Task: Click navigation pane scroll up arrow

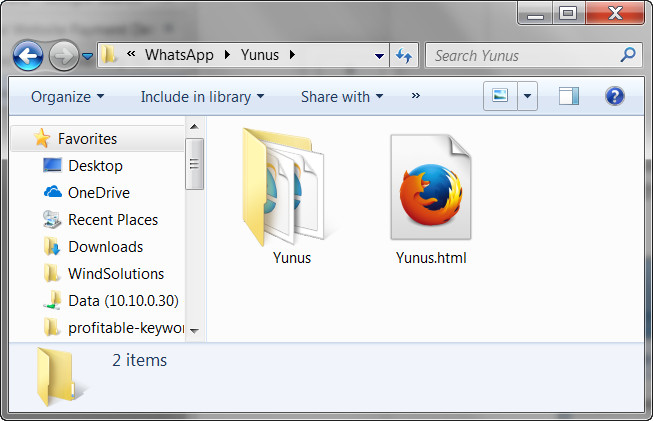Action: (194, 127)
